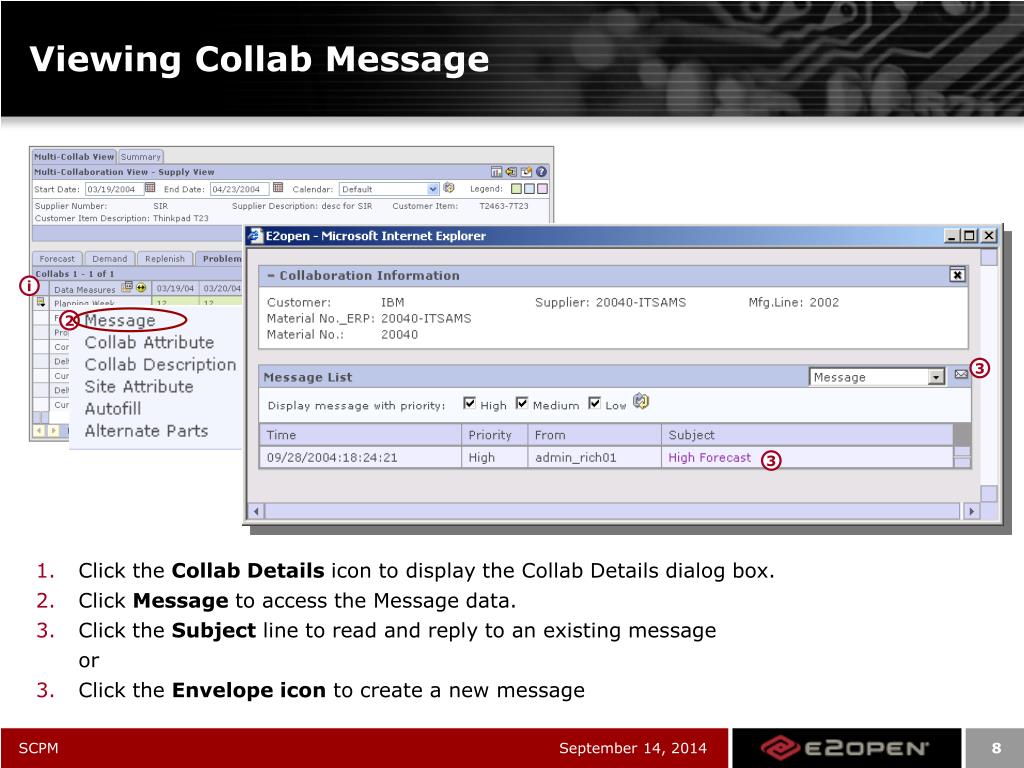Open the Calendar Default dropdown
Image resolution: width=1024 pixels, height=768 pixels.
click(389, 189)
